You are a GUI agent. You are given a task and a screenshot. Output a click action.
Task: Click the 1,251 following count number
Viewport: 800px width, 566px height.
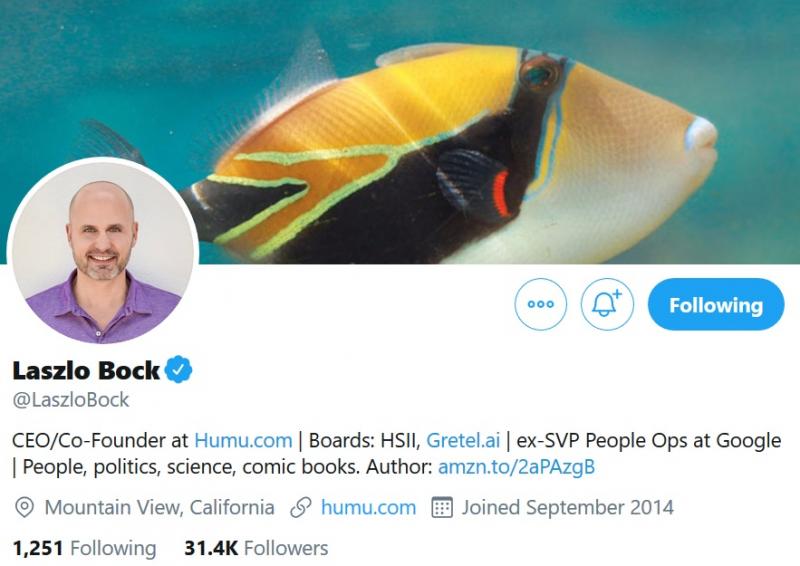tap(38, 548)
